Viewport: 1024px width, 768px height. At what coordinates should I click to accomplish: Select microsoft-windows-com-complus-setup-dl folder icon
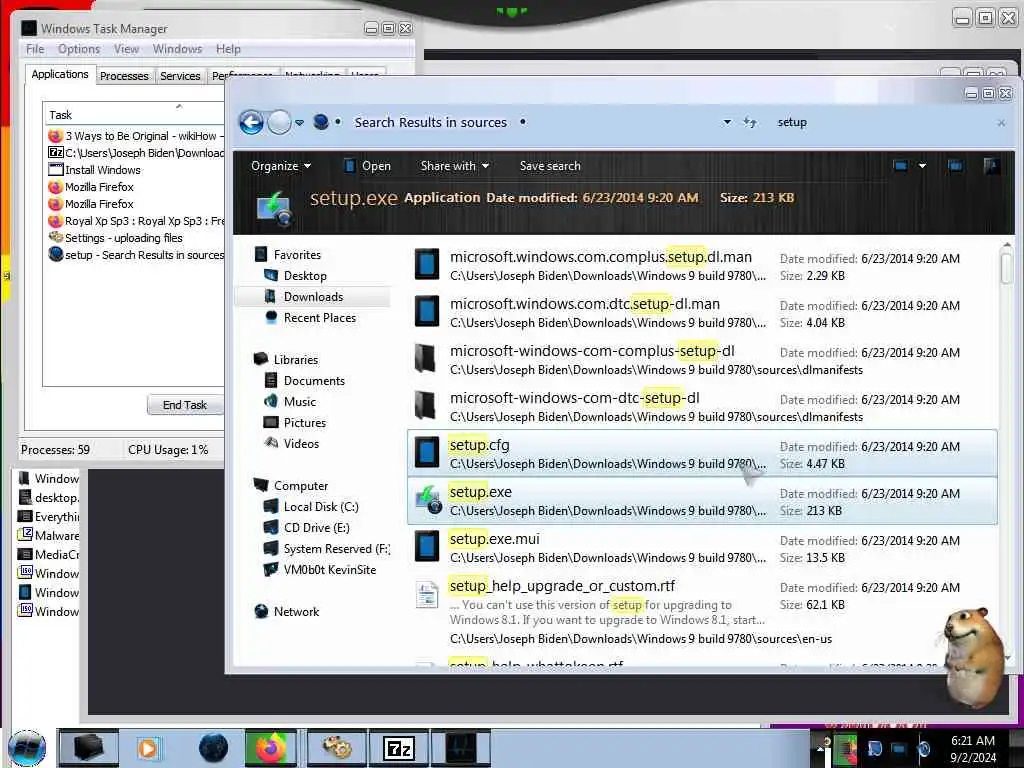426,359
